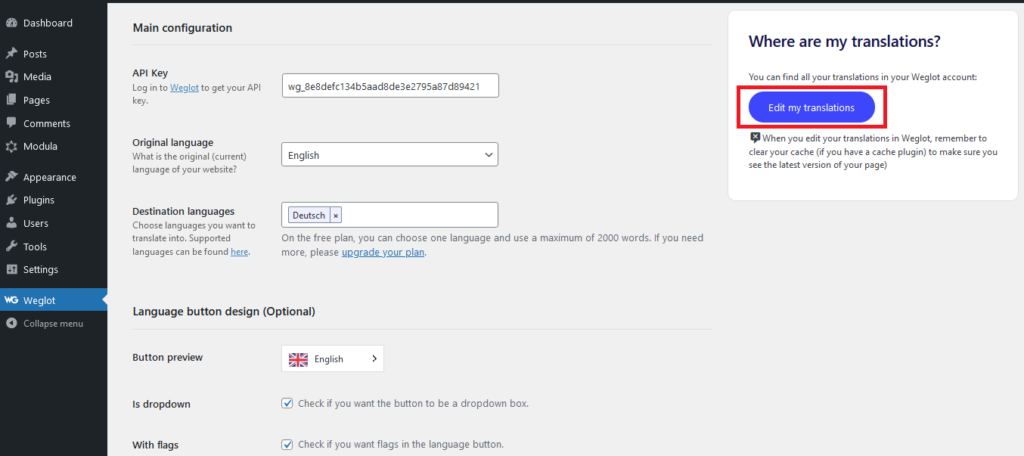The width and height of the screenshot is (1024, 456).
Task: Follow the upgrade your plan link
Action: point(383,252)
